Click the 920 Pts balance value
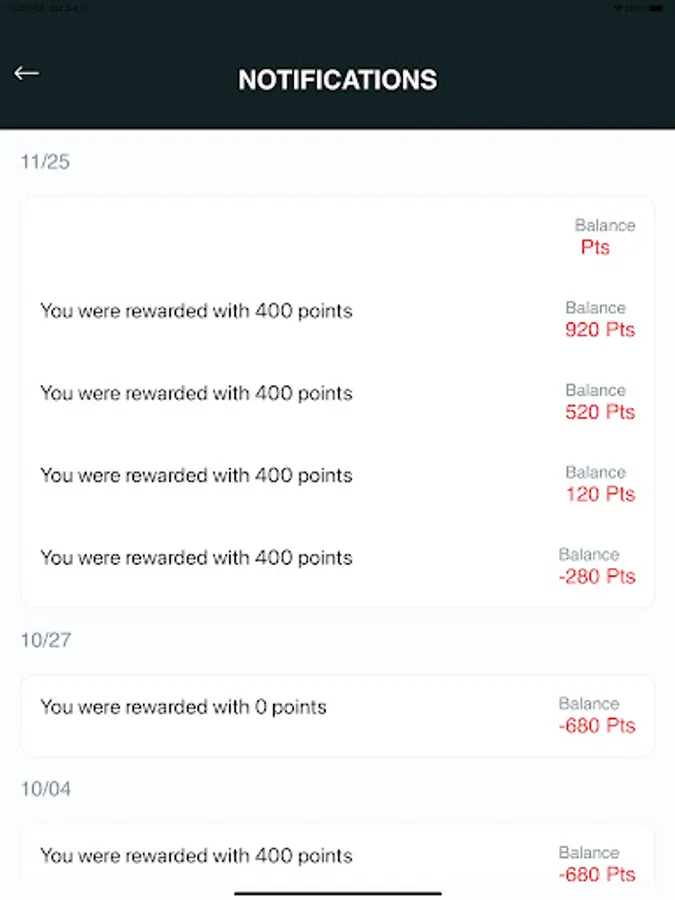Screen dimensions: 675x900 click(x=599, y=330)
